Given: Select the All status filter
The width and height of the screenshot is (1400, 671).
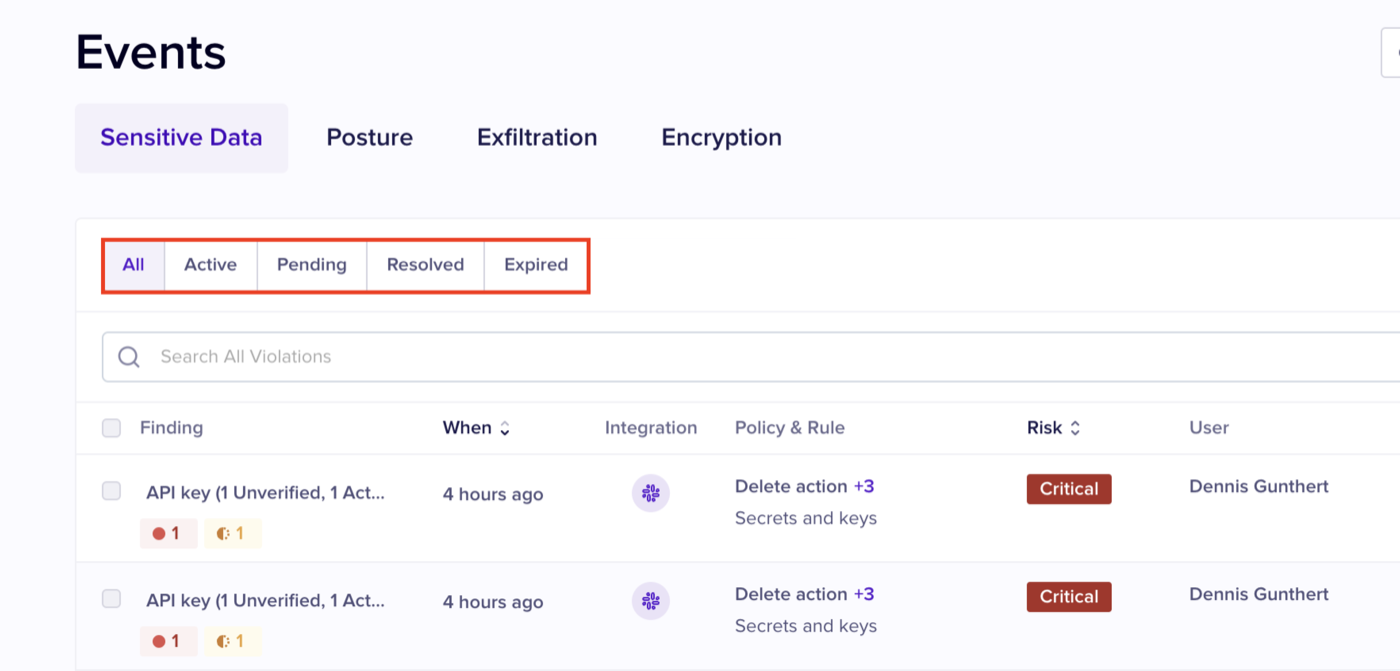Looking at the screenshot, I should pos(134,265).
